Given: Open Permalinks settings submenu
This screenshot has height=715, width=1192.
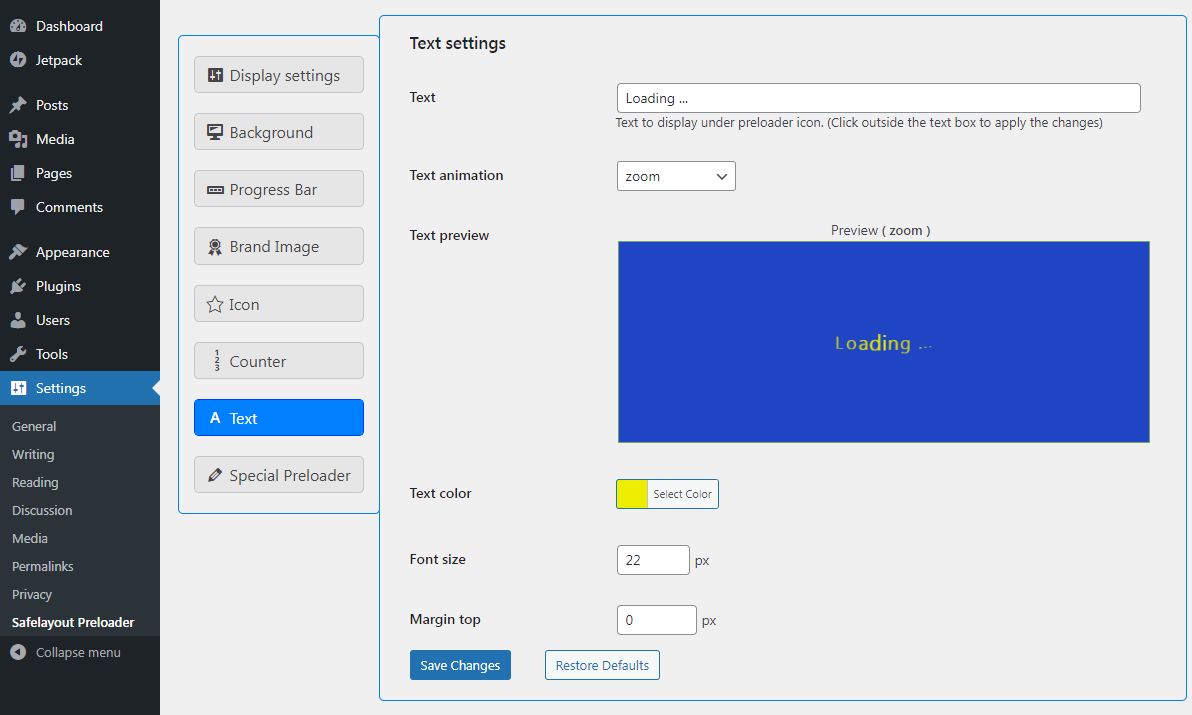Looking at the screenshot, I should [x=43, y=566].
